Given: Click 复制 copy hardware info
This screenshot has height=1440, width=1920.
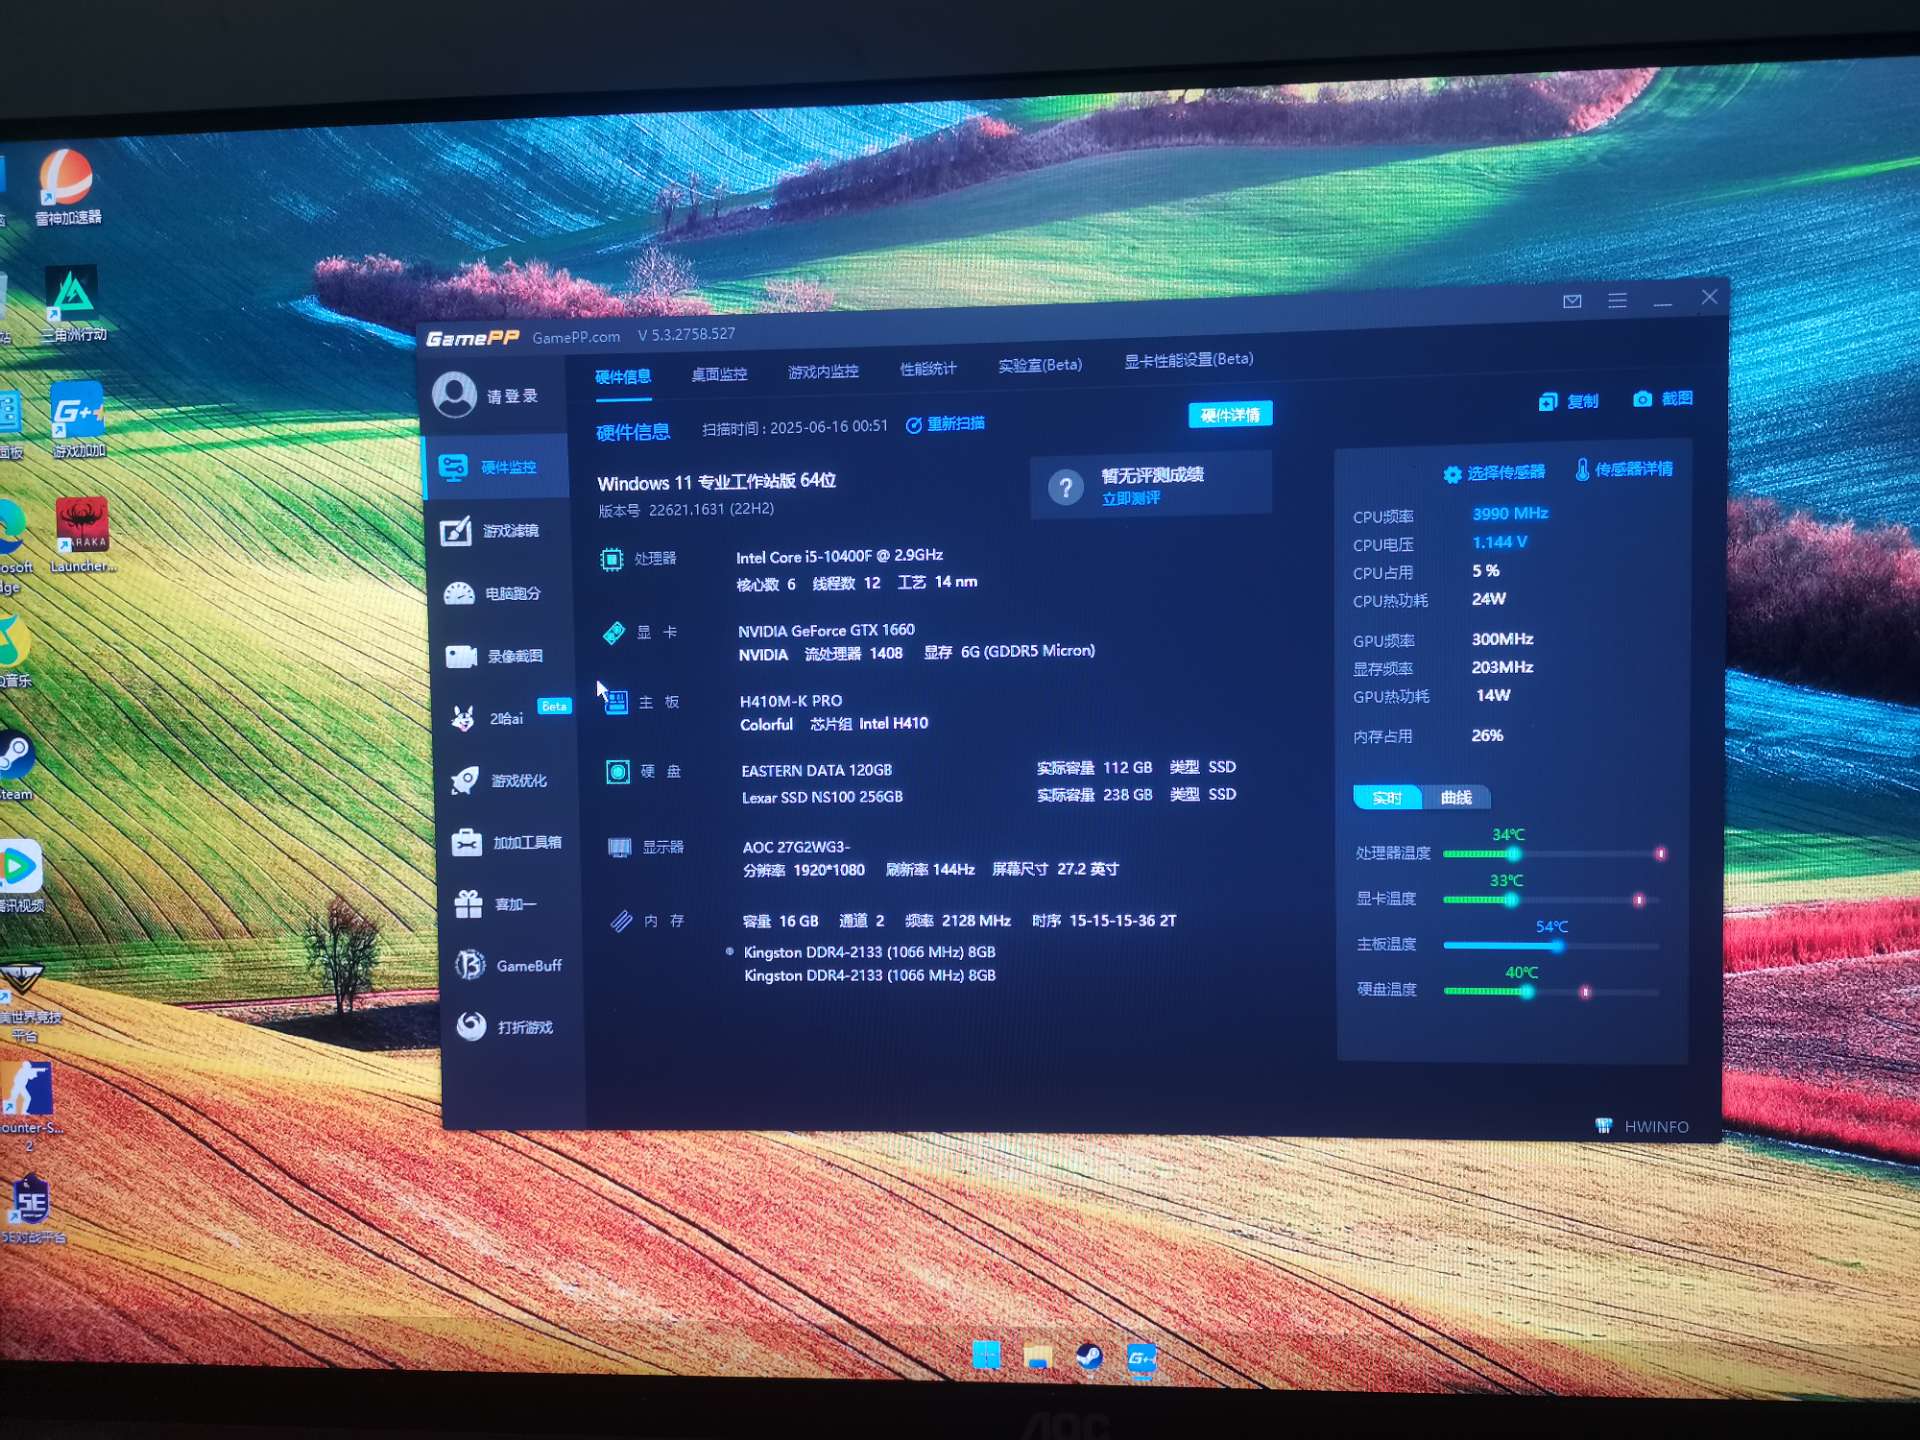Looking at the screenshot, I should (x=1569, y=401).
